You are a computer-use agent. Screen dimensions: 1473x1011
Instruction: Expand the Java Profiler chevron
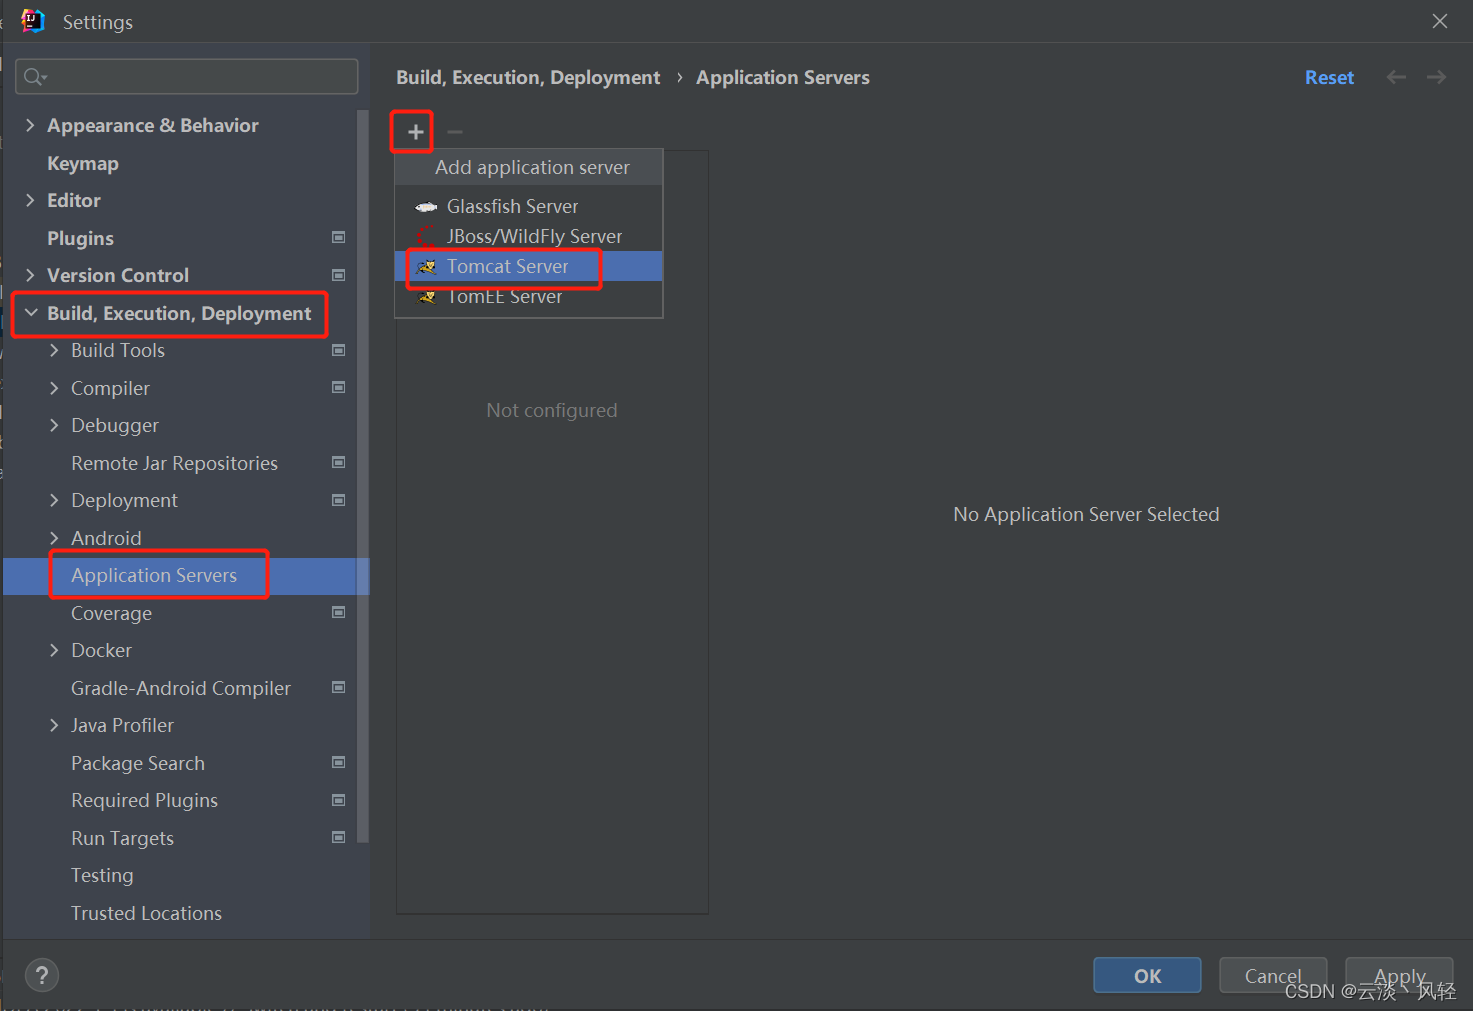click(x=54, y=725)
